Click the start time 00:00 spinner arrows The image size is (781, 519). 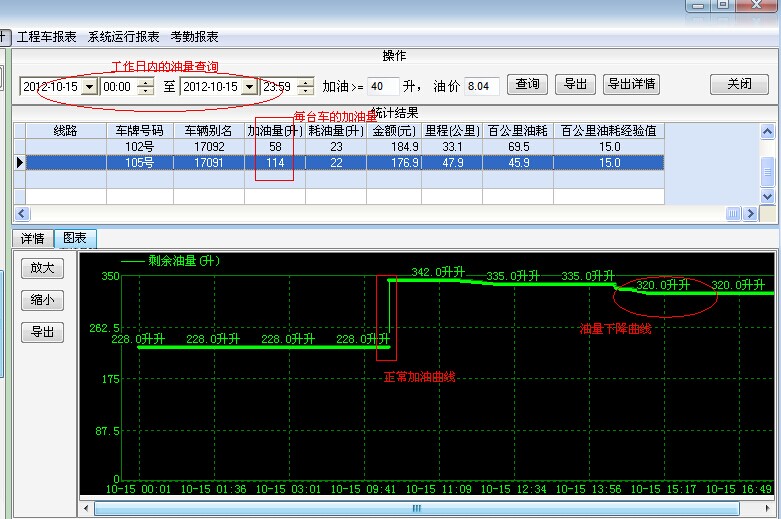[x=146, y=87]
